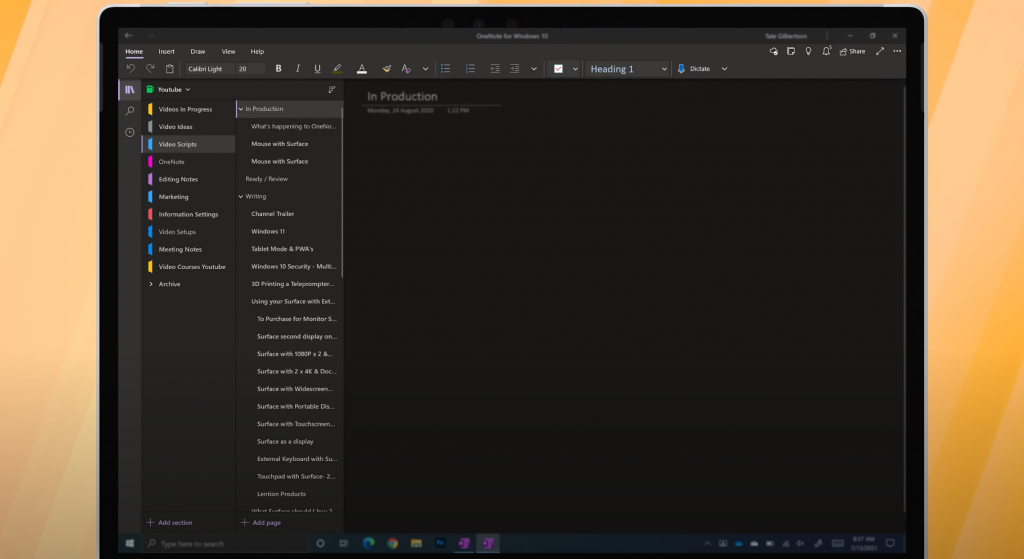Click the In Production page title
The height and width of the screenshot is (559, 1024).
click(402, 97)
